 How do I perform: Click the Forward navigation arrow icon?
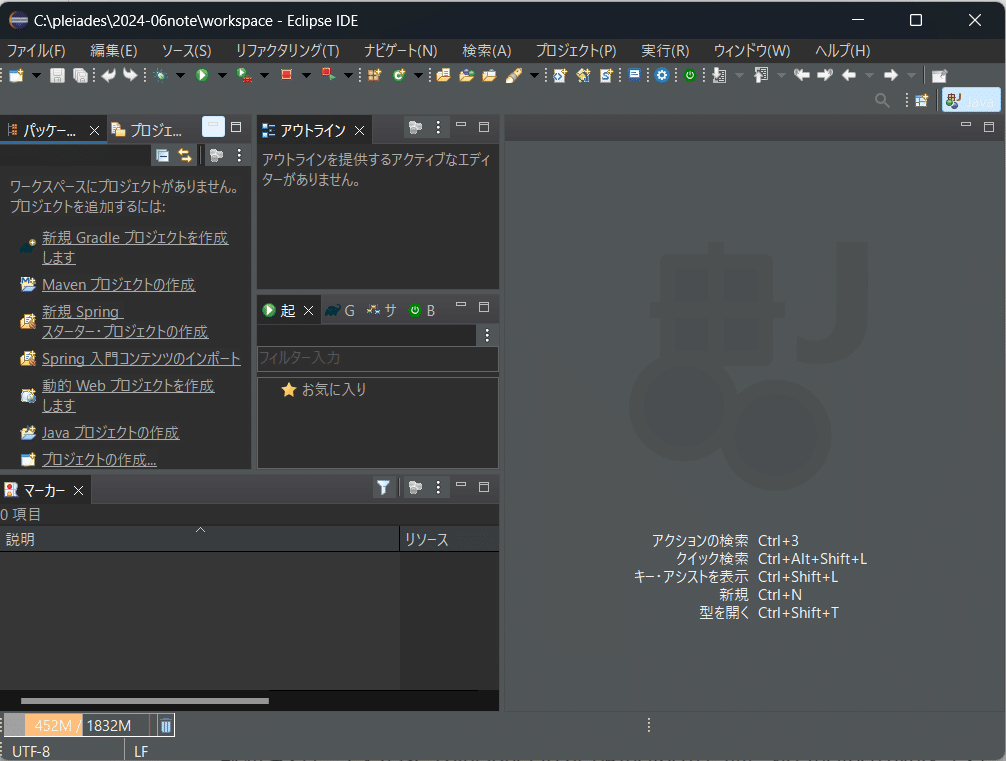(x=891, y=76)
